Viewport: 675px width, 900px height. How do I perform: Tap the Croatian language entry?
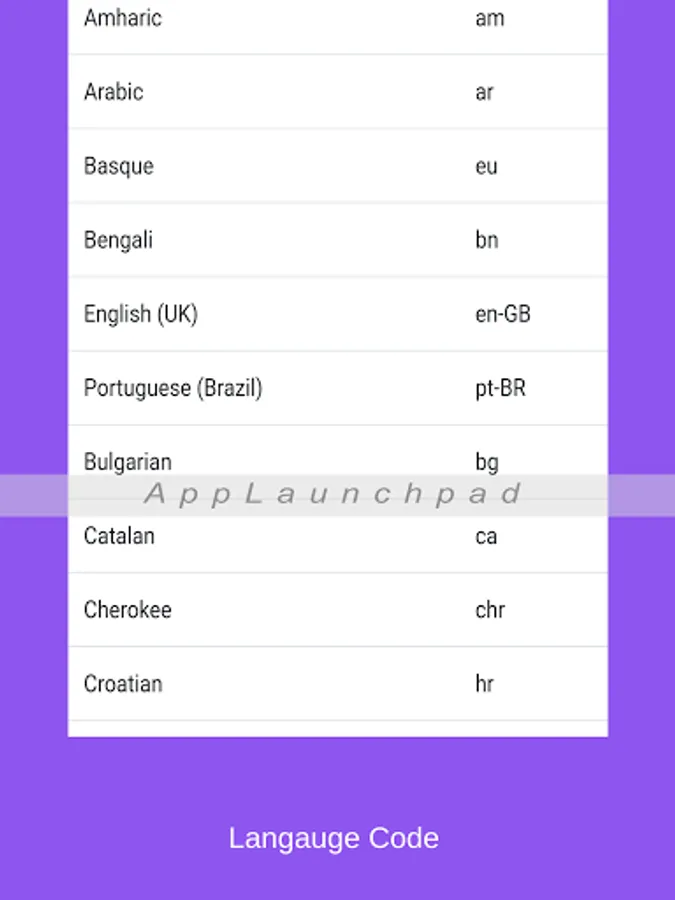122,684
